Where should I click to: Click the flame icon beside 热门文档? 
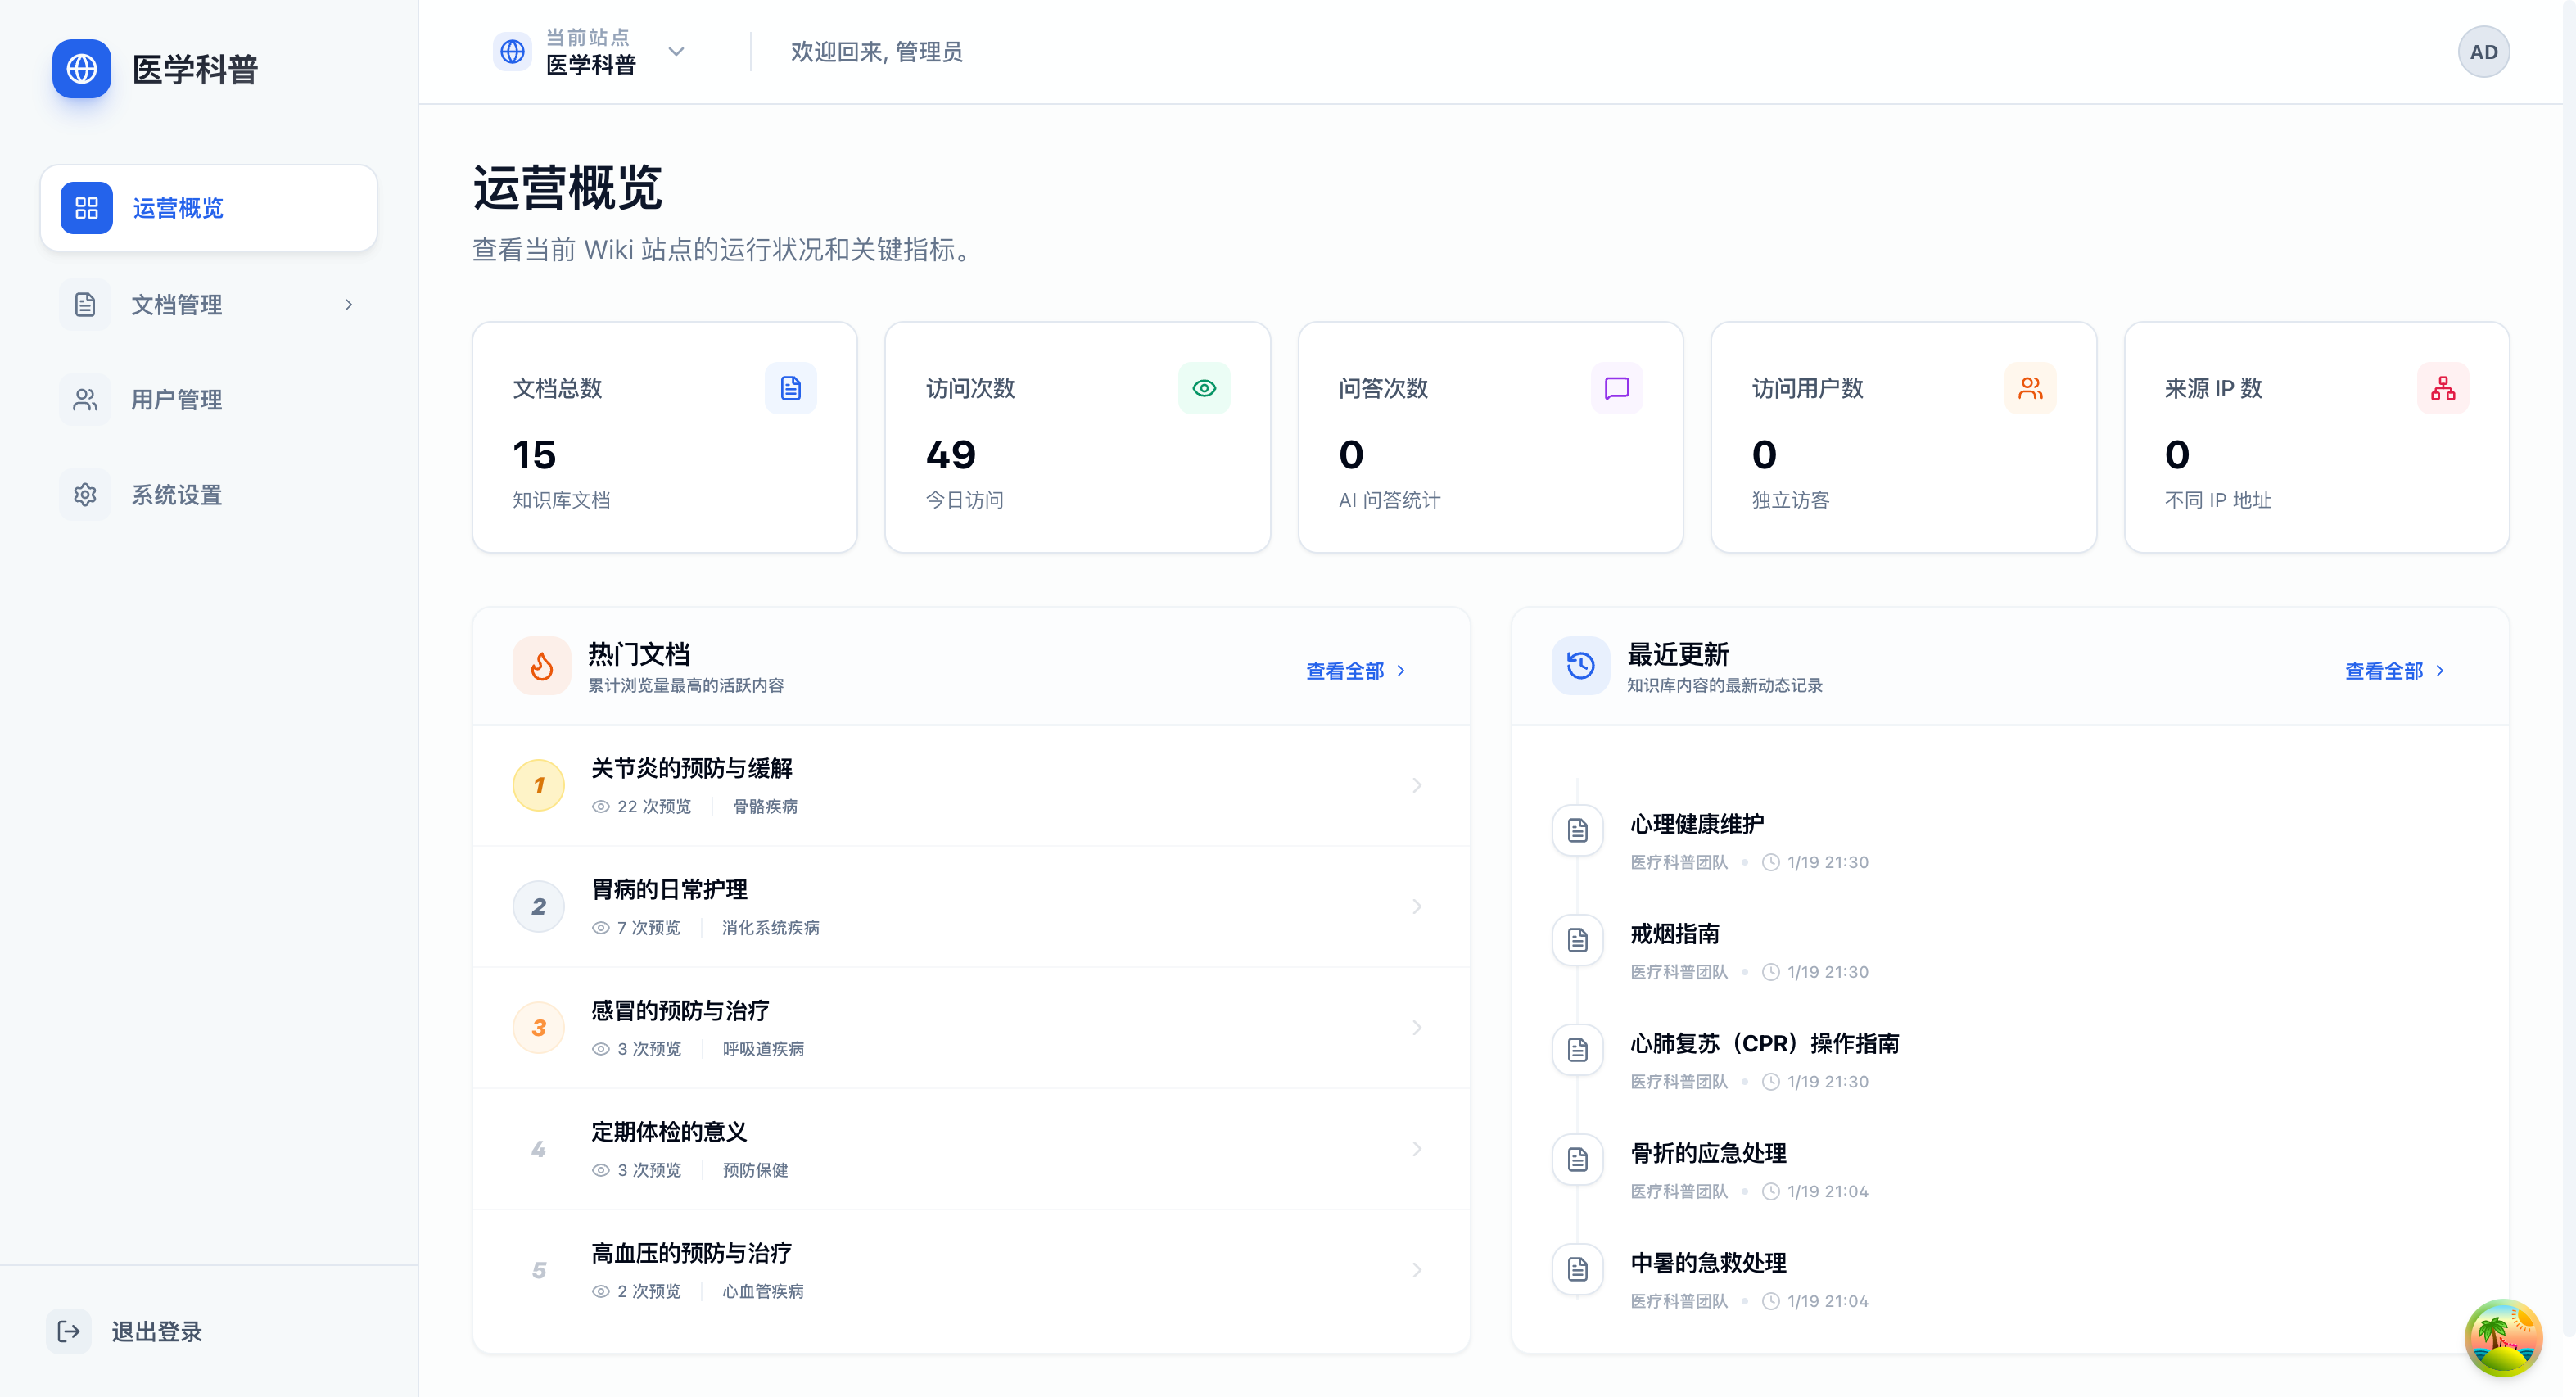pos(541,665)
